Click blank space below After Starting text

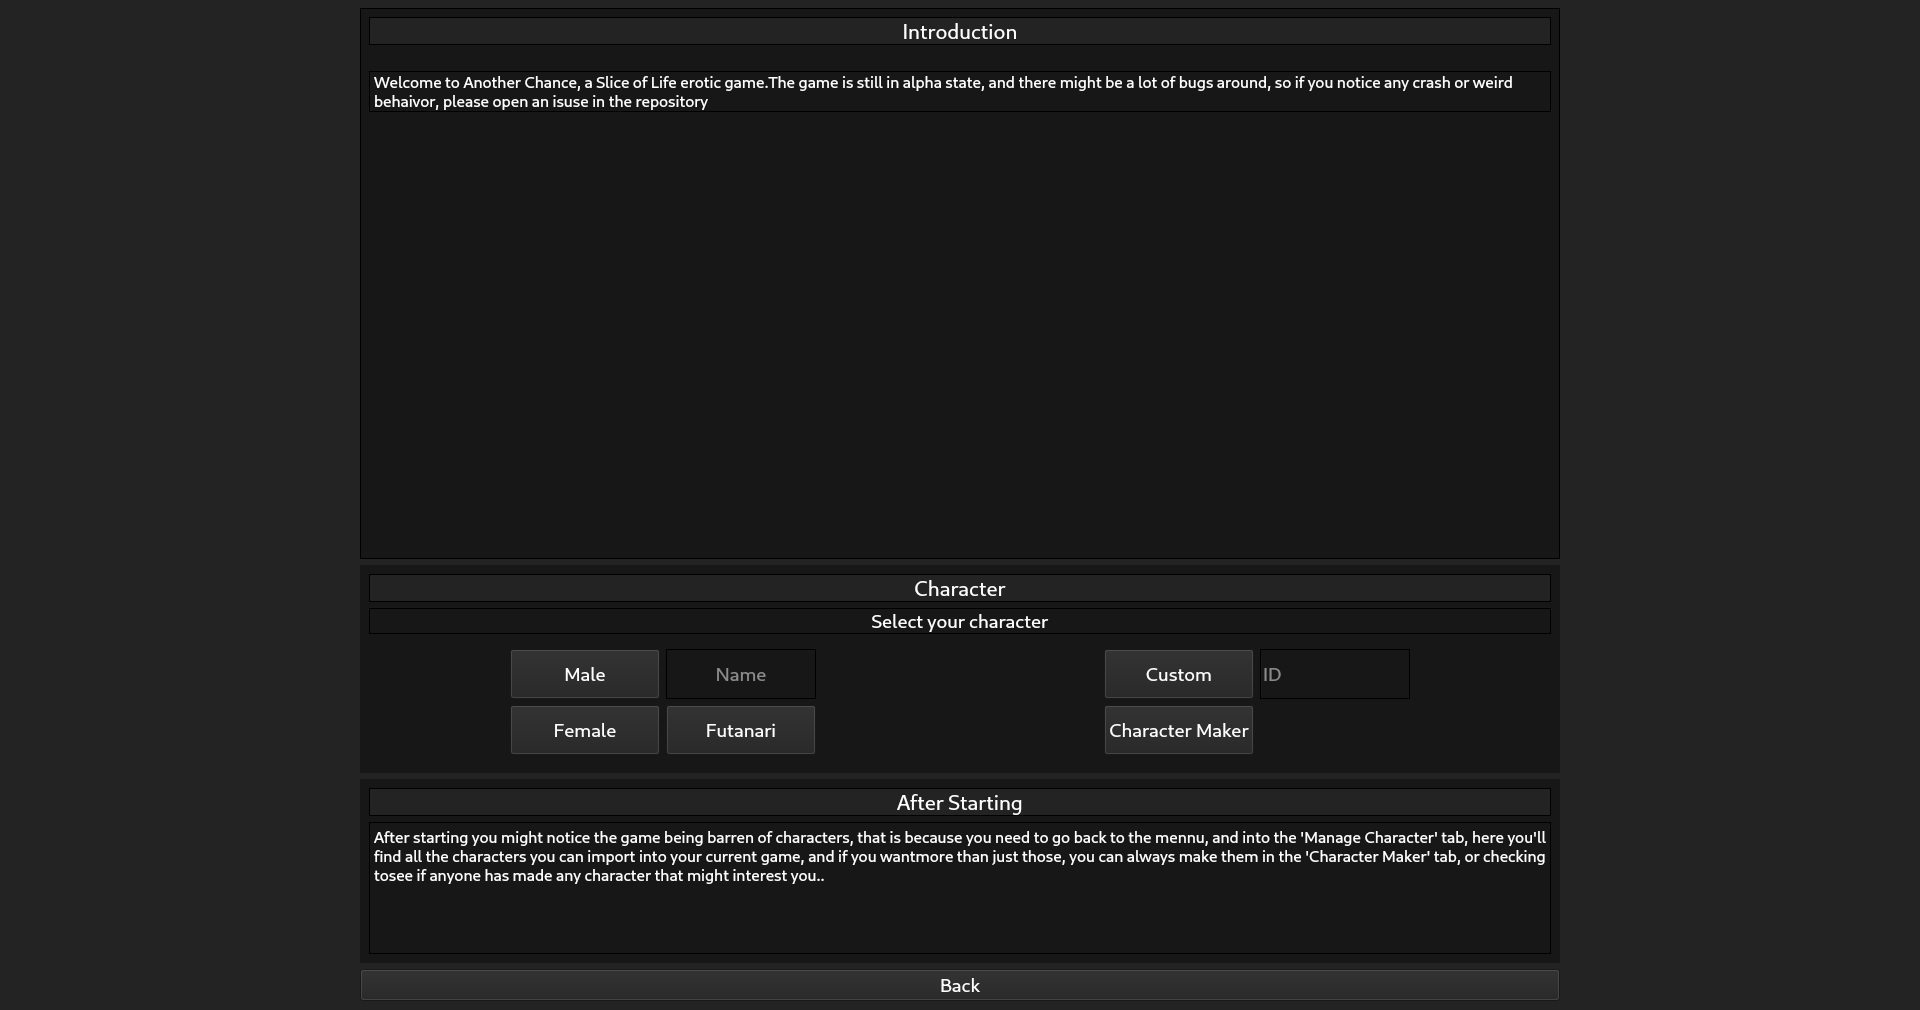[x=959, y=920]
